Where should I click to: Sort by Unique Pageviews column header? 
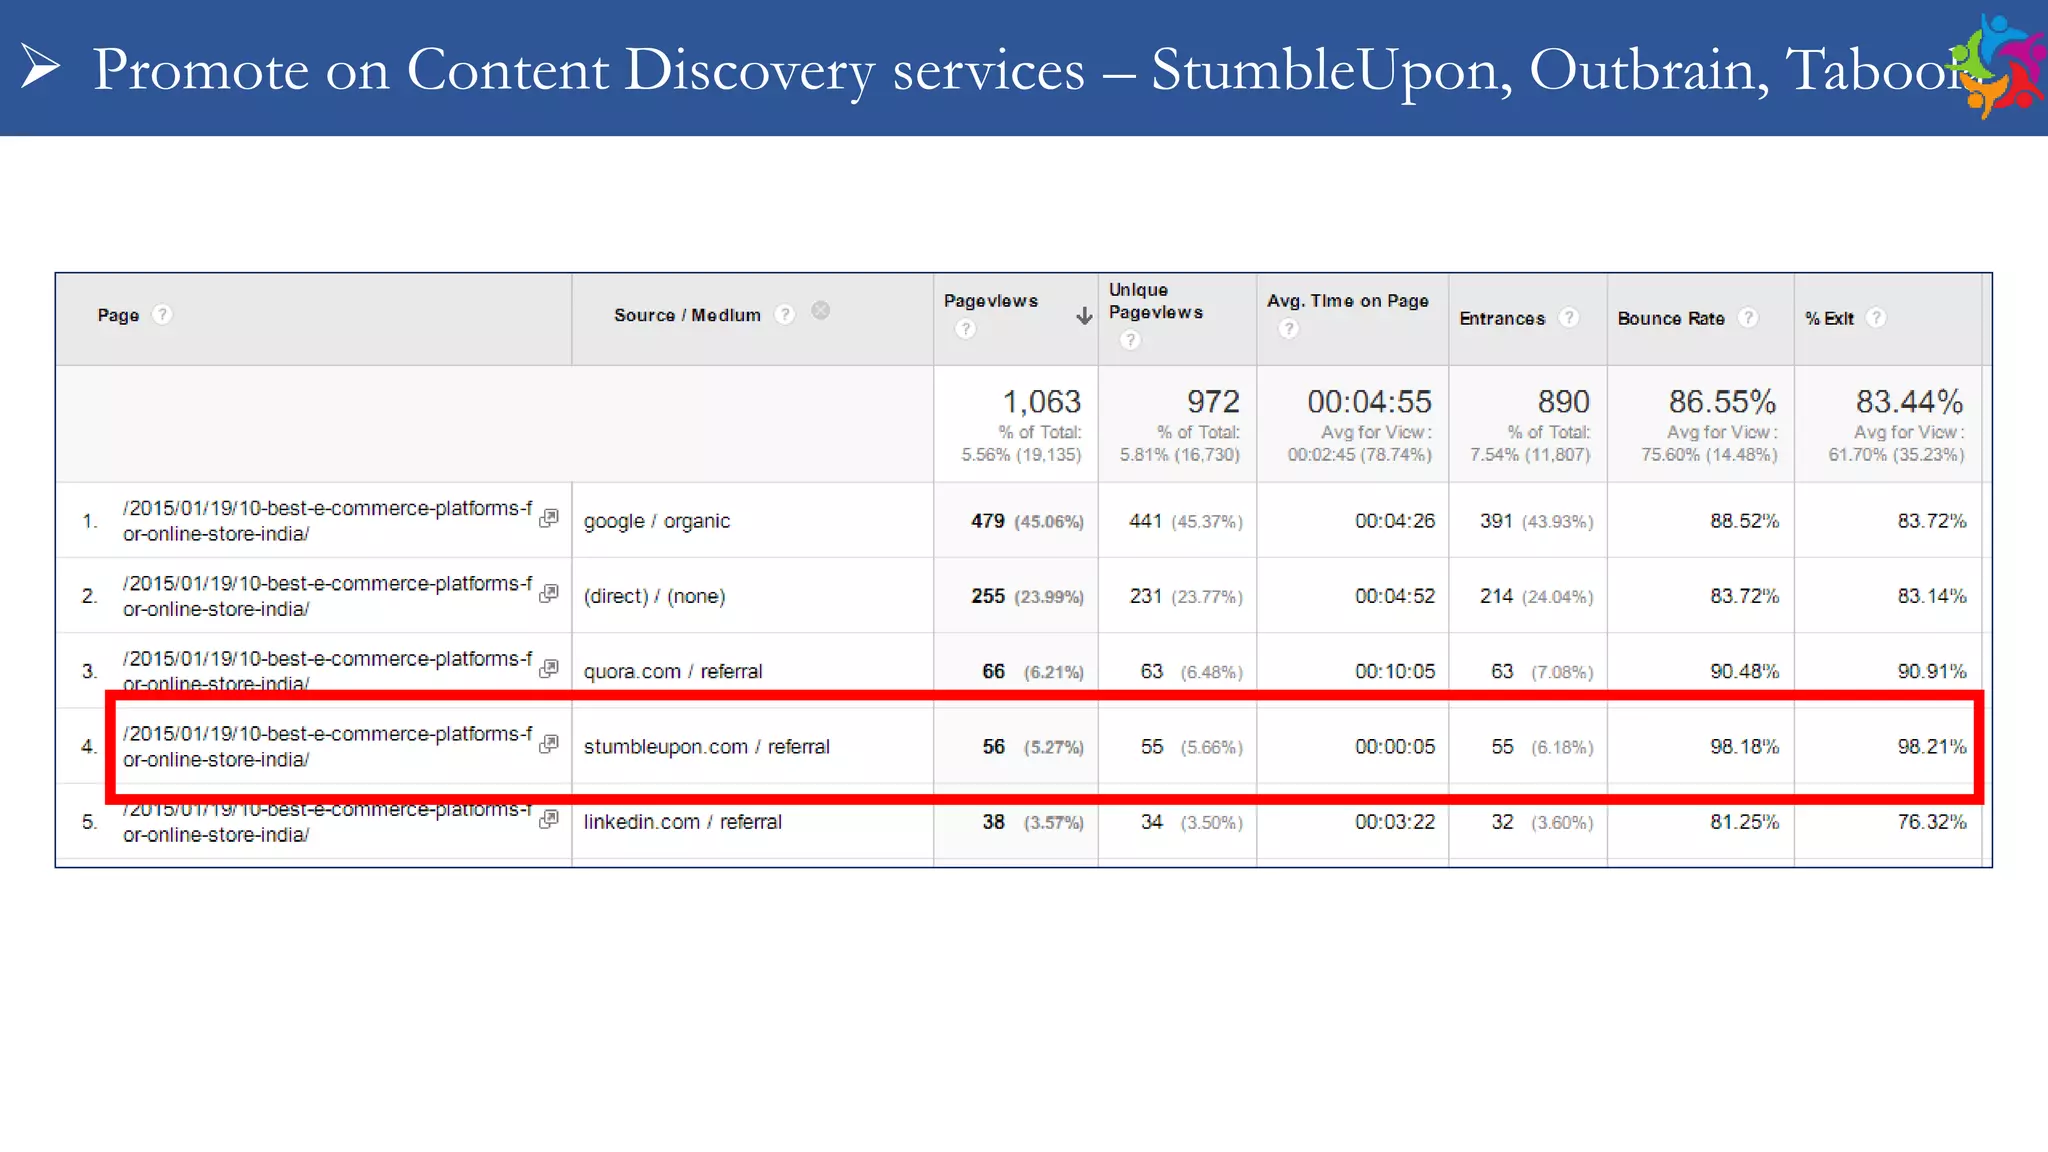(x=1155, y=301)
